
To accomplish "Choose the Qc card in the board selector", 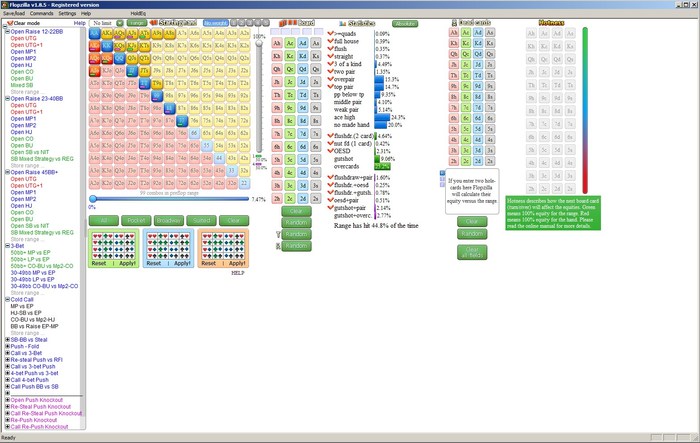I will pos(290,69).
